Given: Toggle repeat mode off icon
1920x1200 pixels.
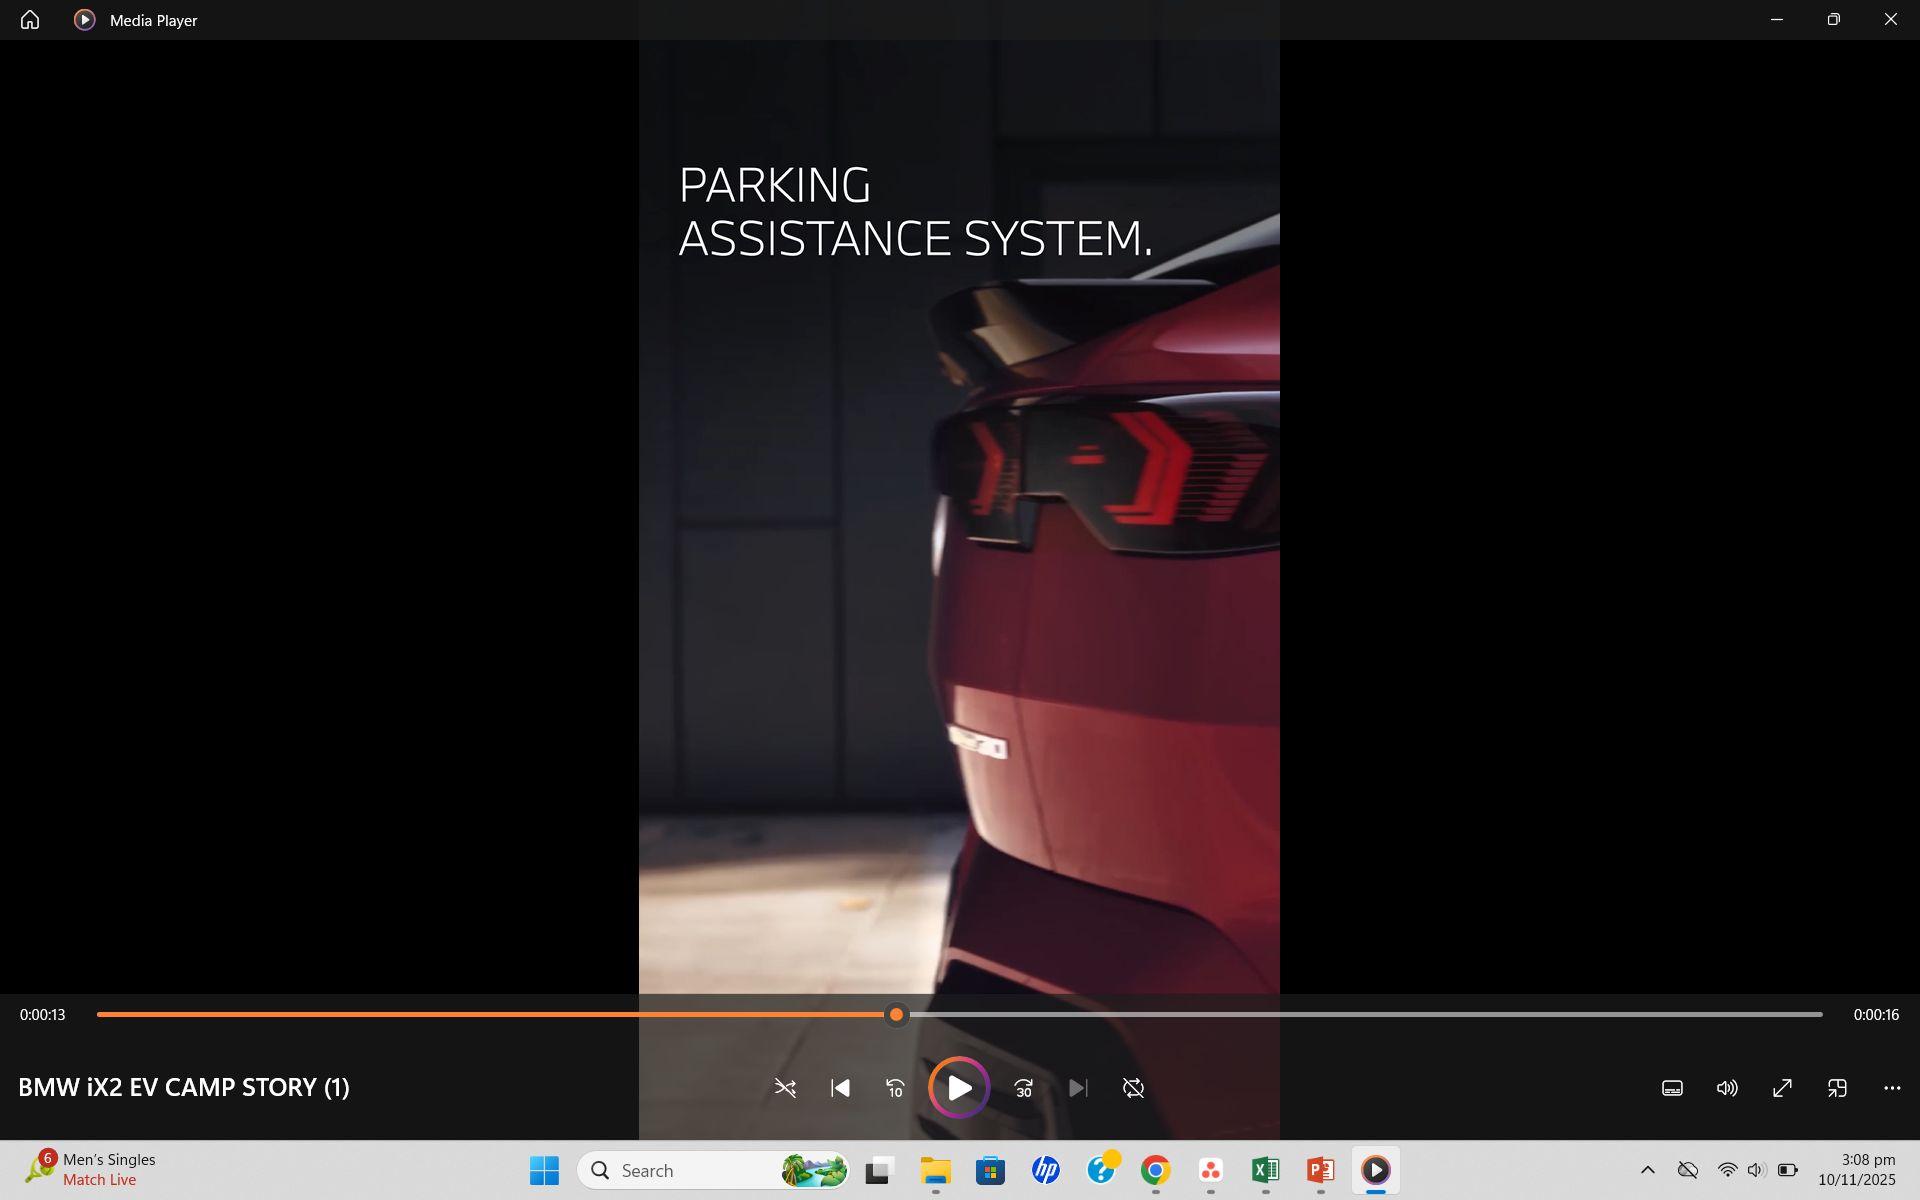Looking at the screenshot, I should click(x=1133, y=1088).
